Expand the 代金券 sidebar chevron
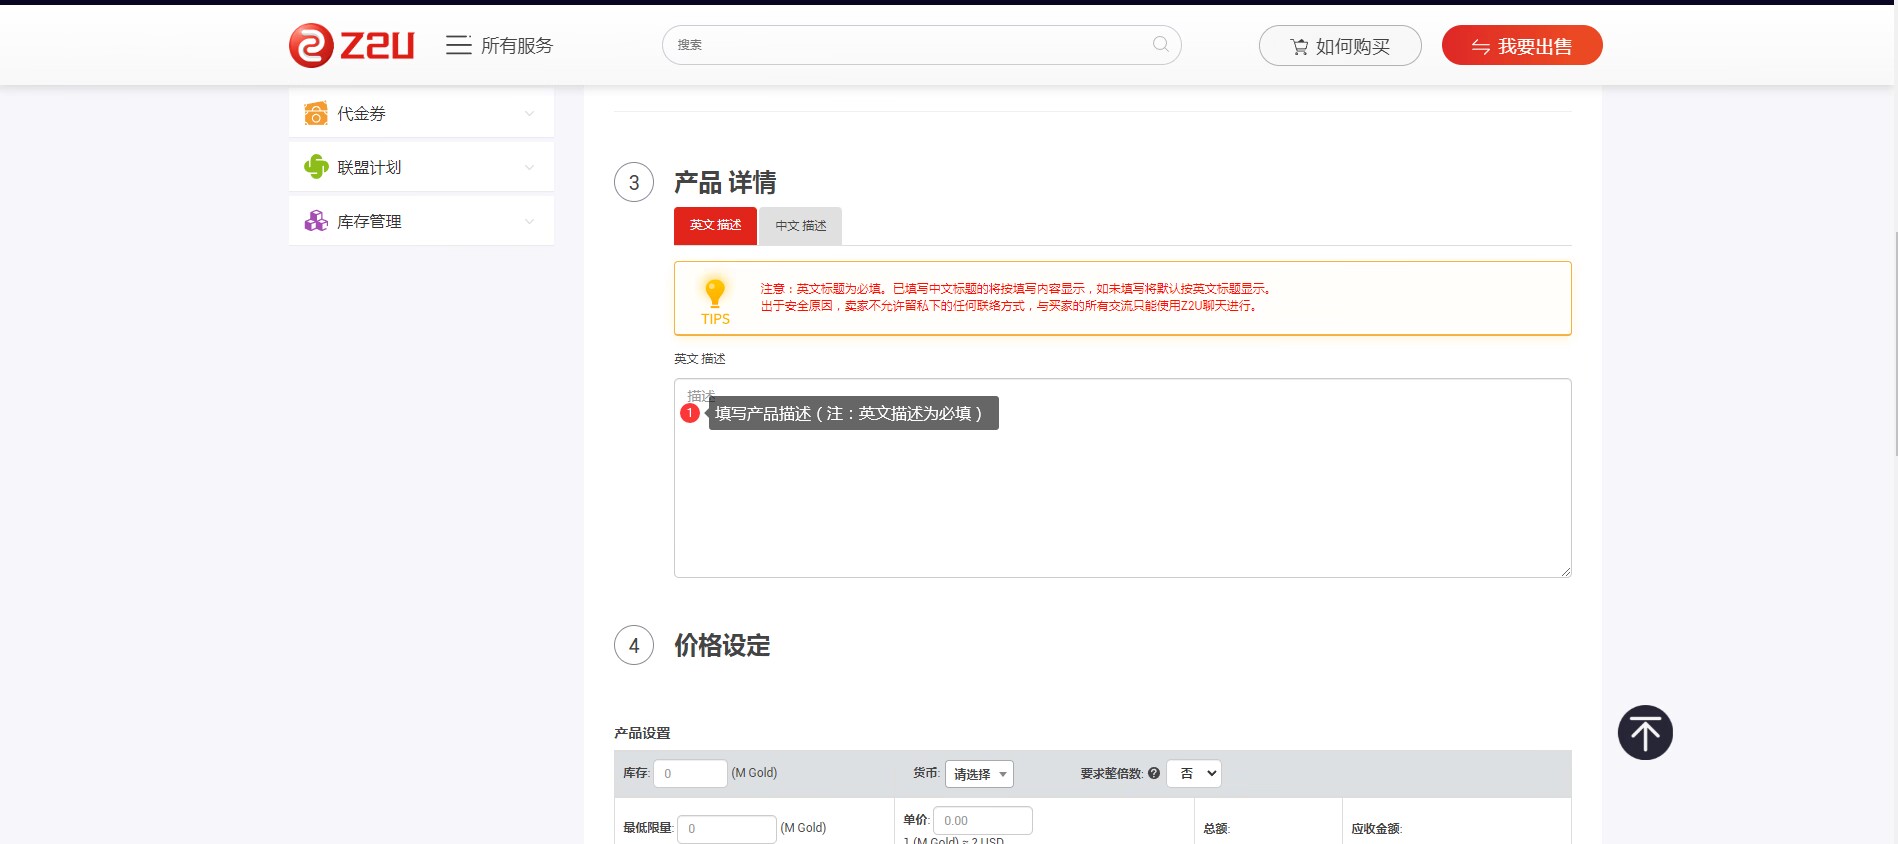Screen dimensions: 1898x844 click(529, 114)
